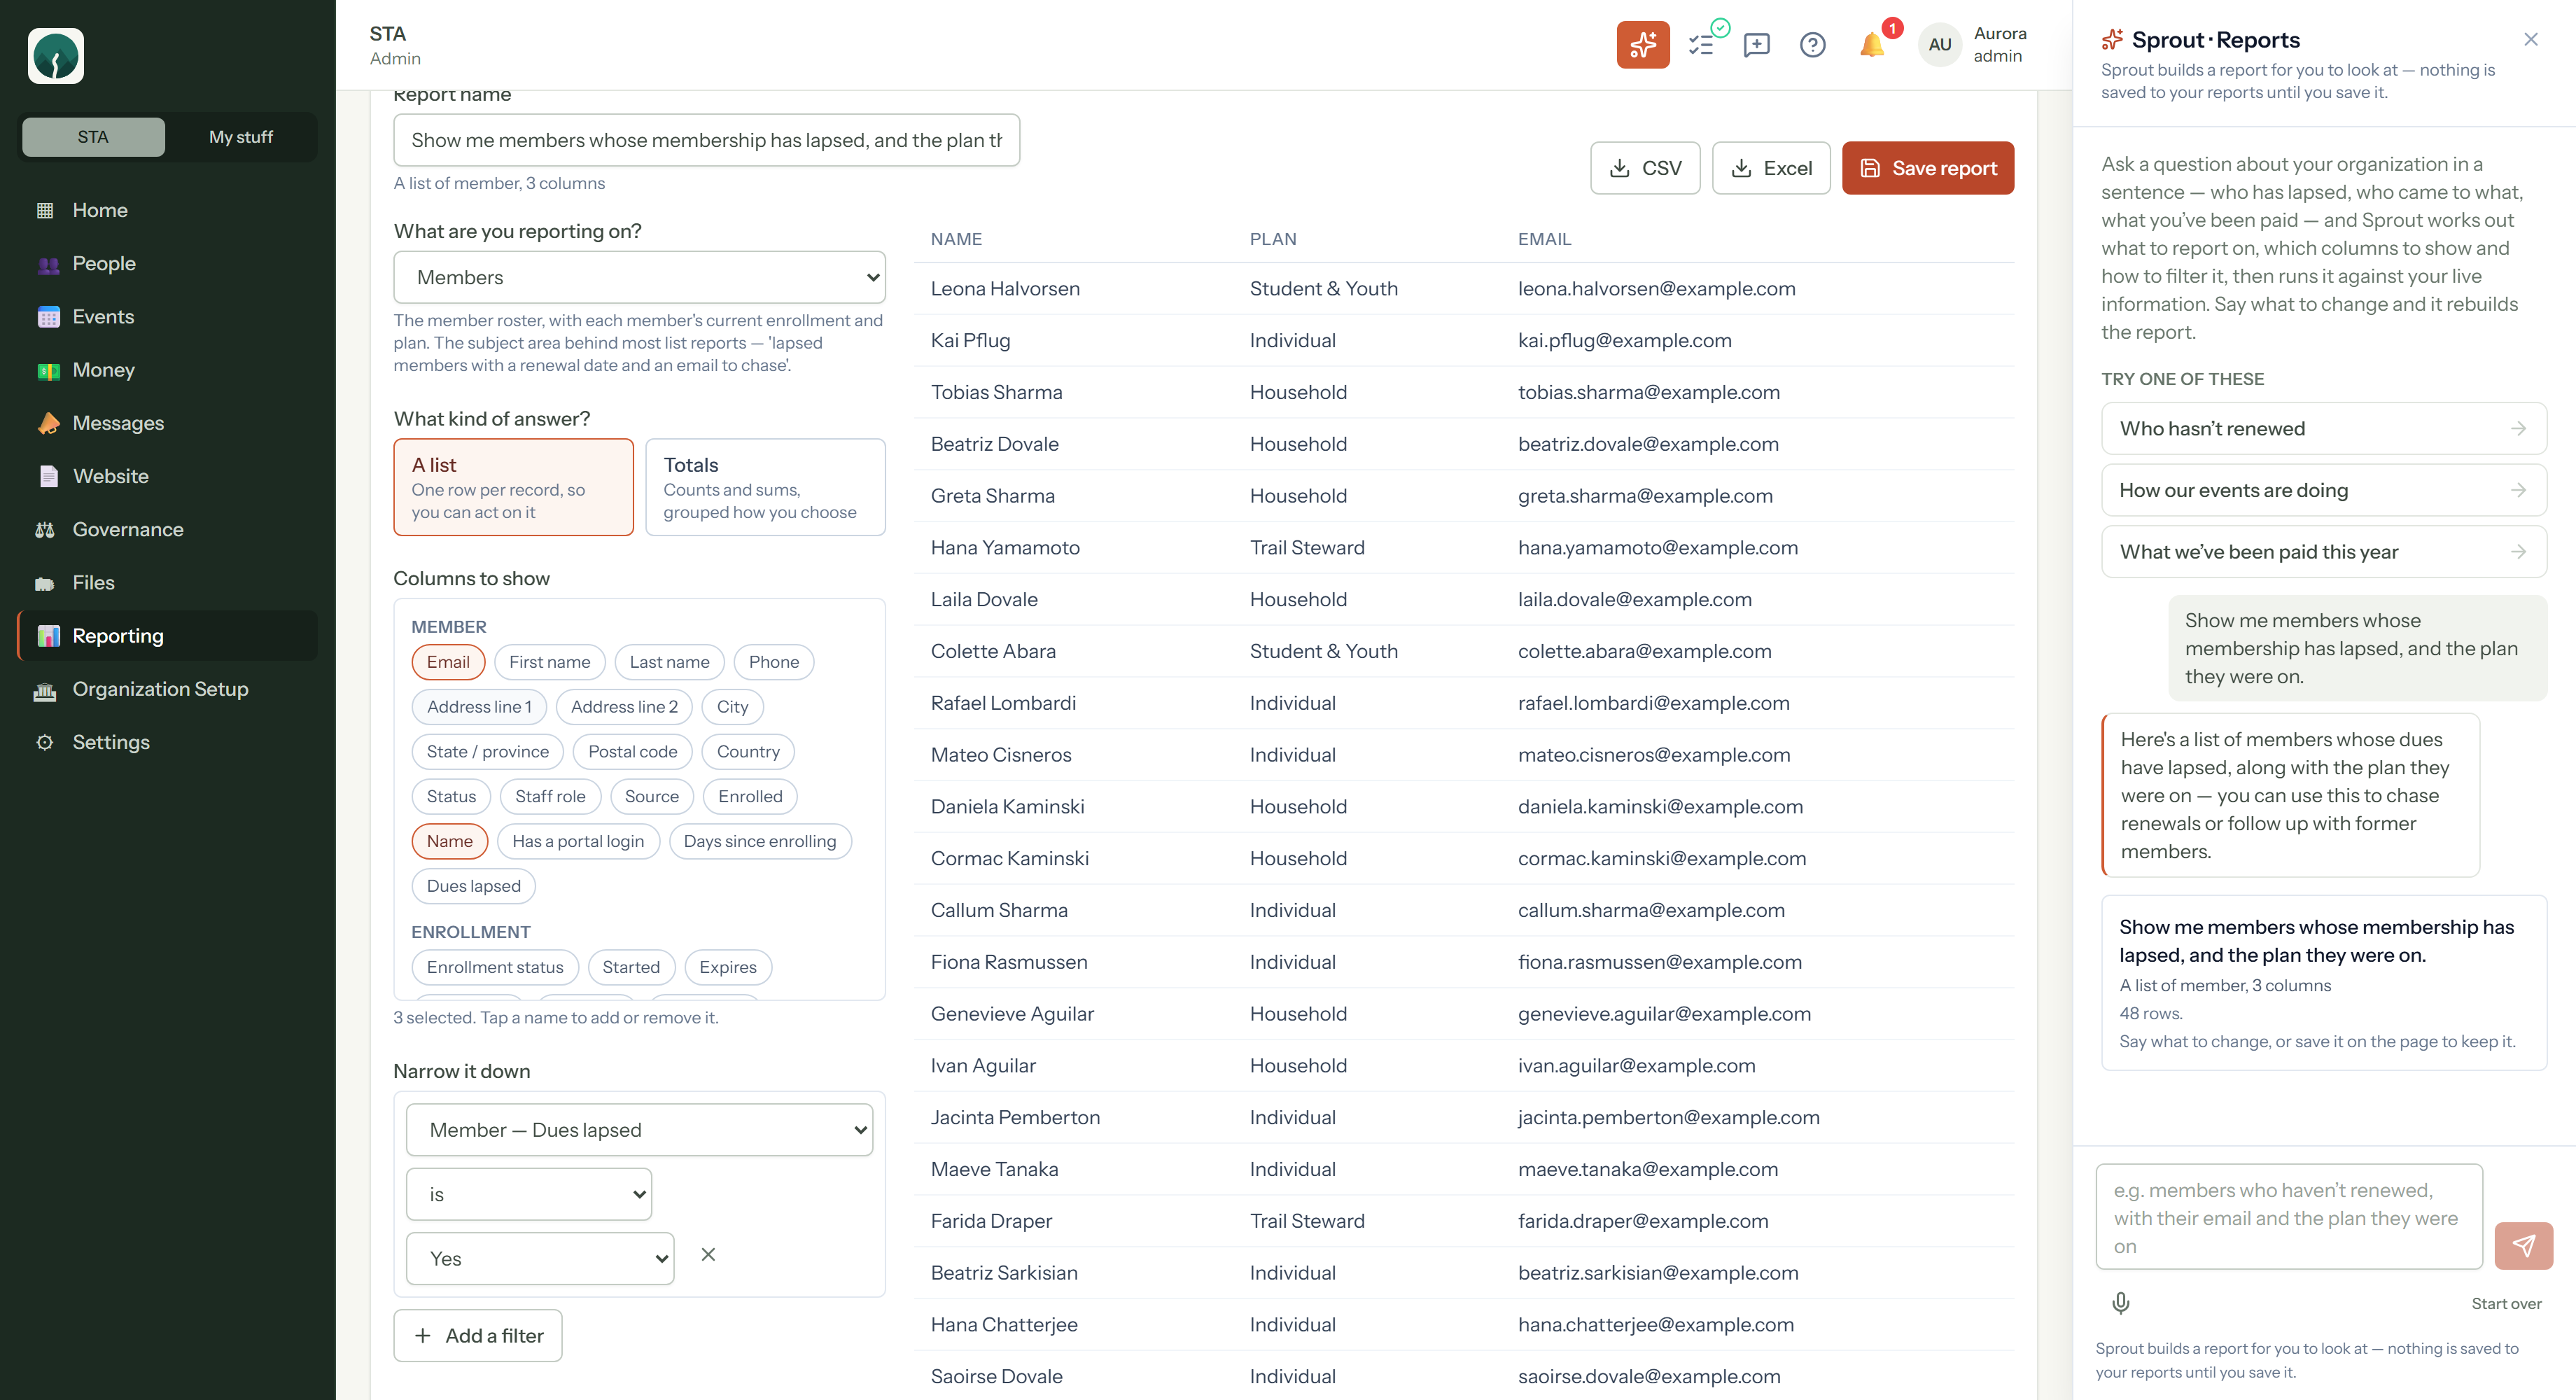
Task: Open the 'Member — Dues lapsed' filter dropdown
Action: (639, 1130)
